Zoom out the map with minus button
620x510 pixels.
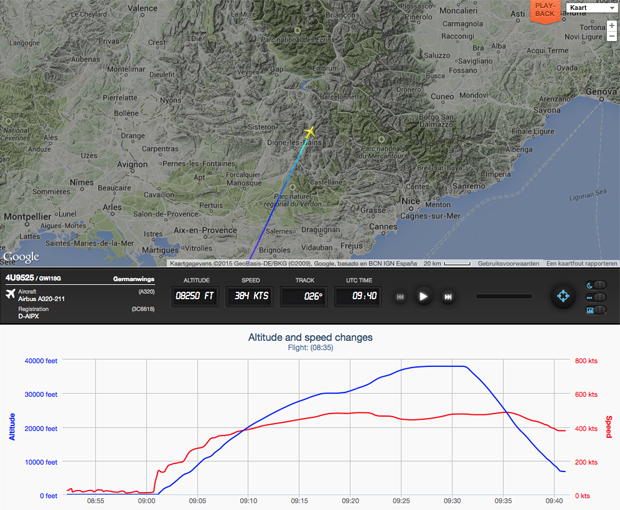pyautogui.click(x=612, y=36)
